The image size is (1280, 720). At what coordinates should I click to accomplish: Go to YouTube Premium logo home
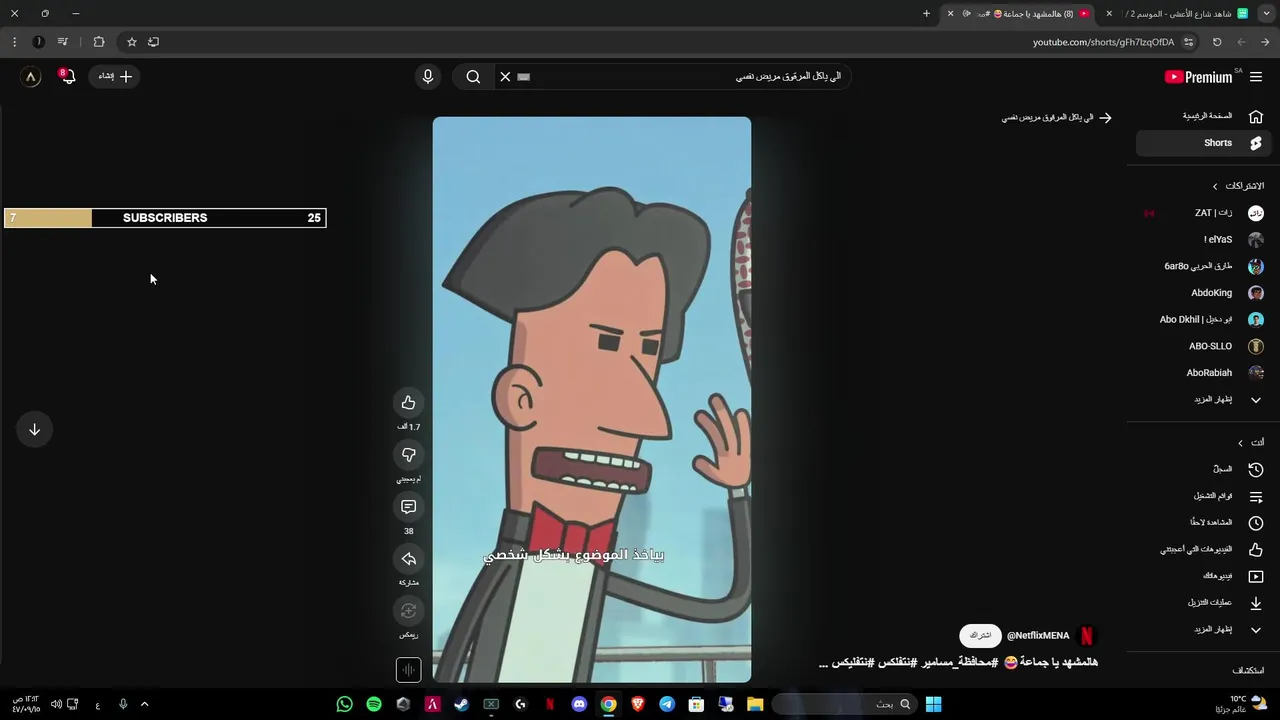1199,77
